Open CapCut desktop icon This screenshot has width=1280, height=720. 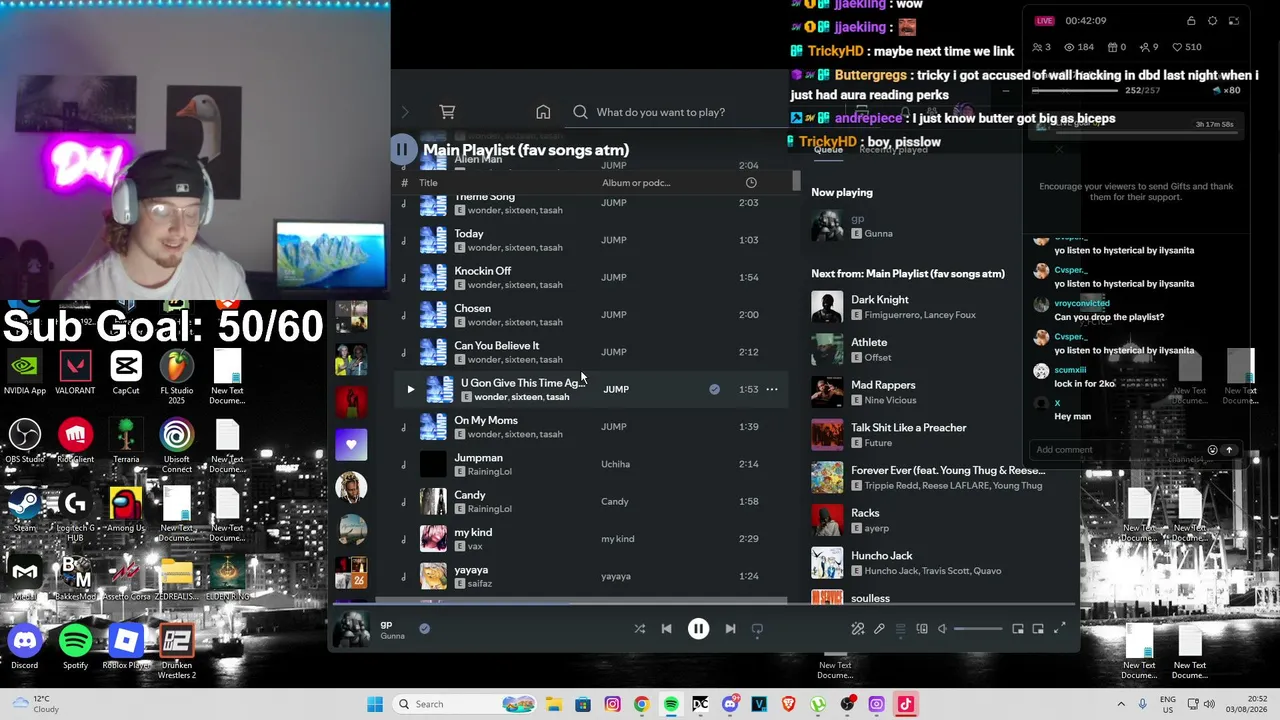point(126,374)
